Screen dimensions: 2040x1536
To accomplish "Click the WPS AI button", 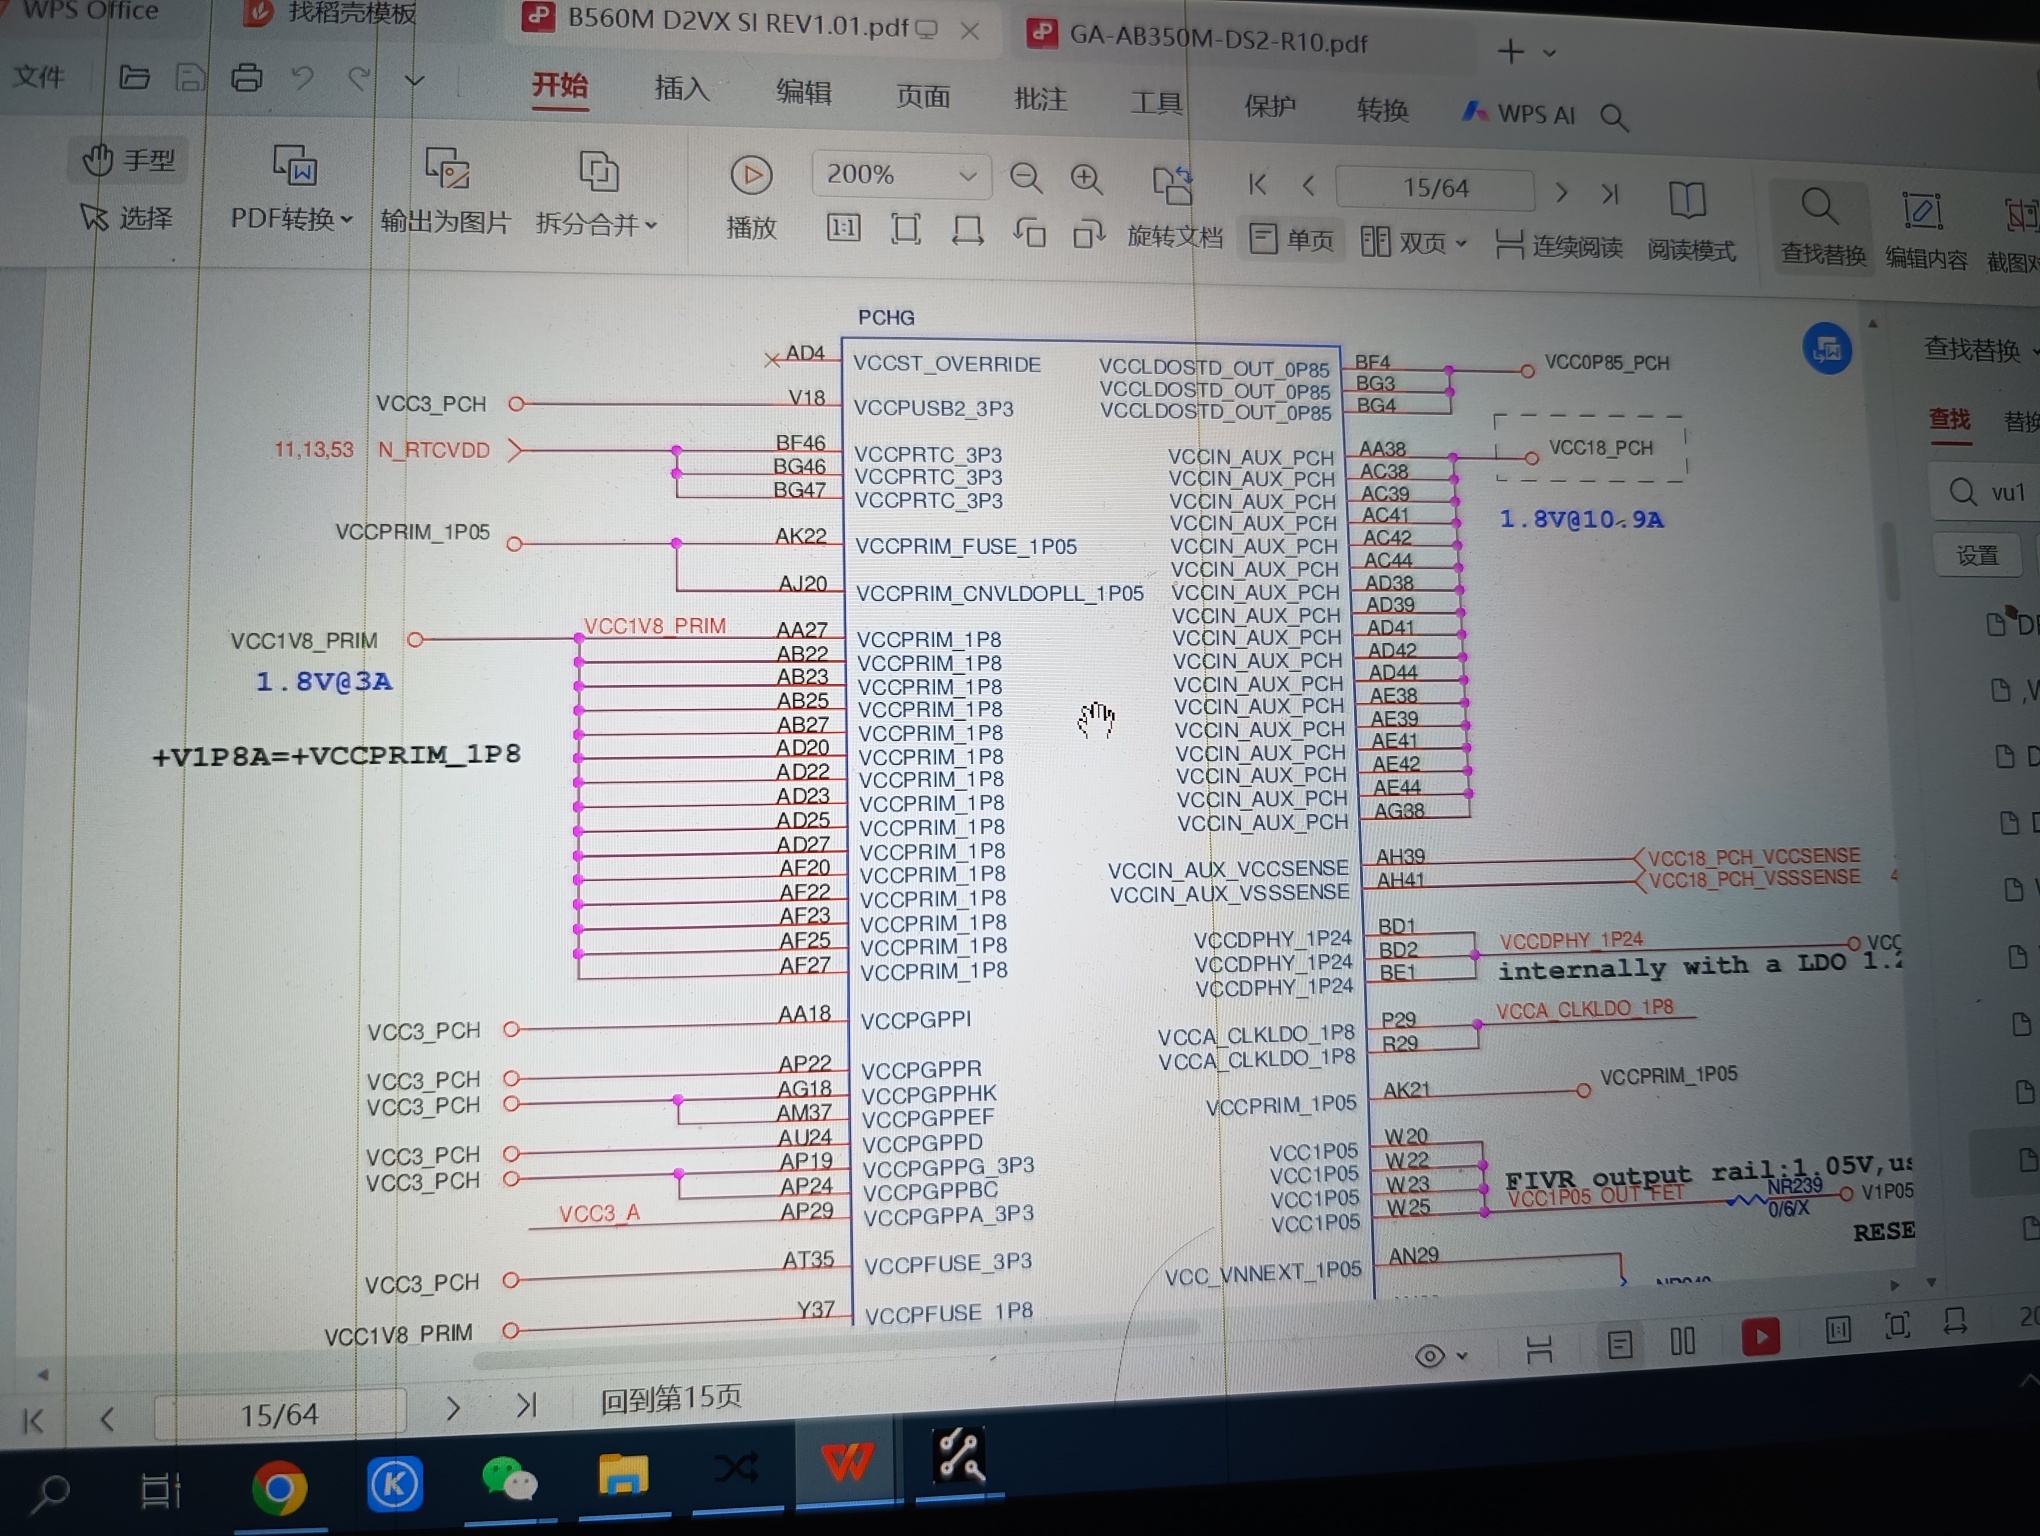I will 1518,113.
